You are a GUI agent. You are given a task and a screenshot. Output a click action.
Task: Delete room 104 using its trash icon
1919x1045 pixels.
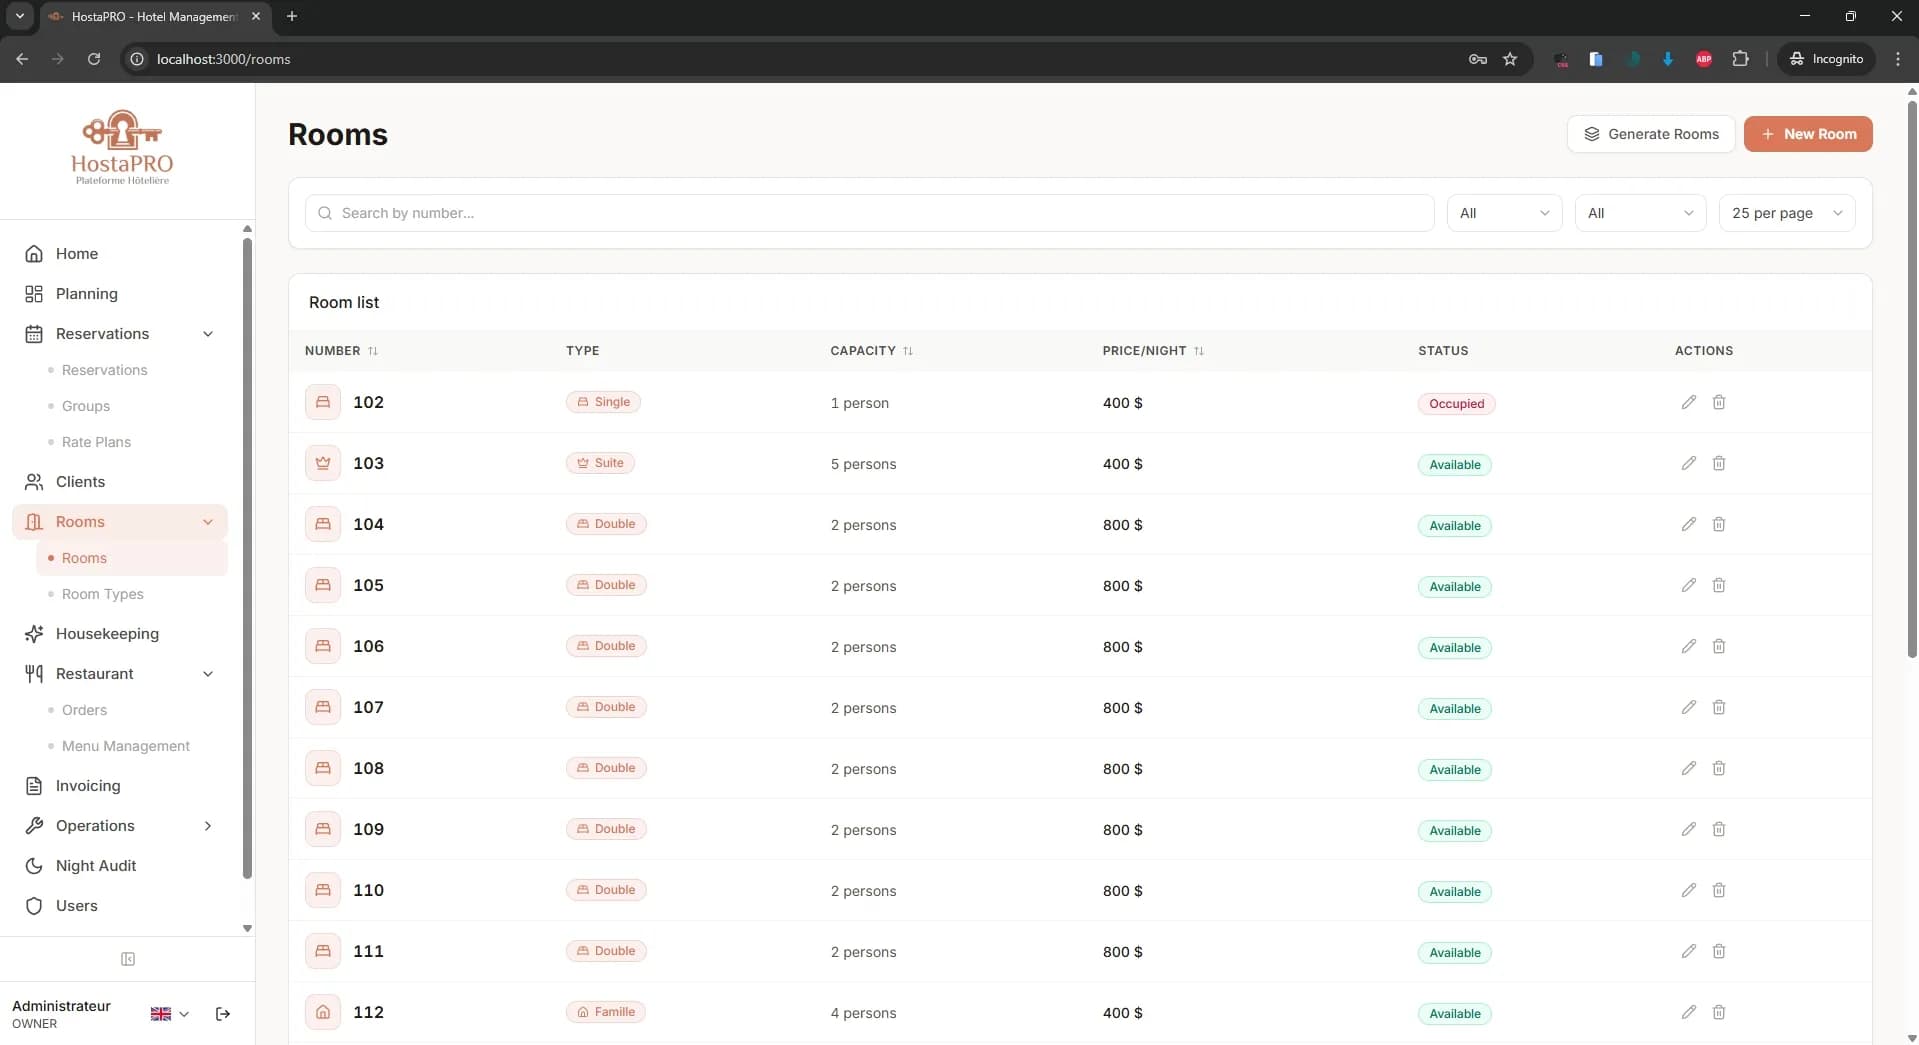1718,524
